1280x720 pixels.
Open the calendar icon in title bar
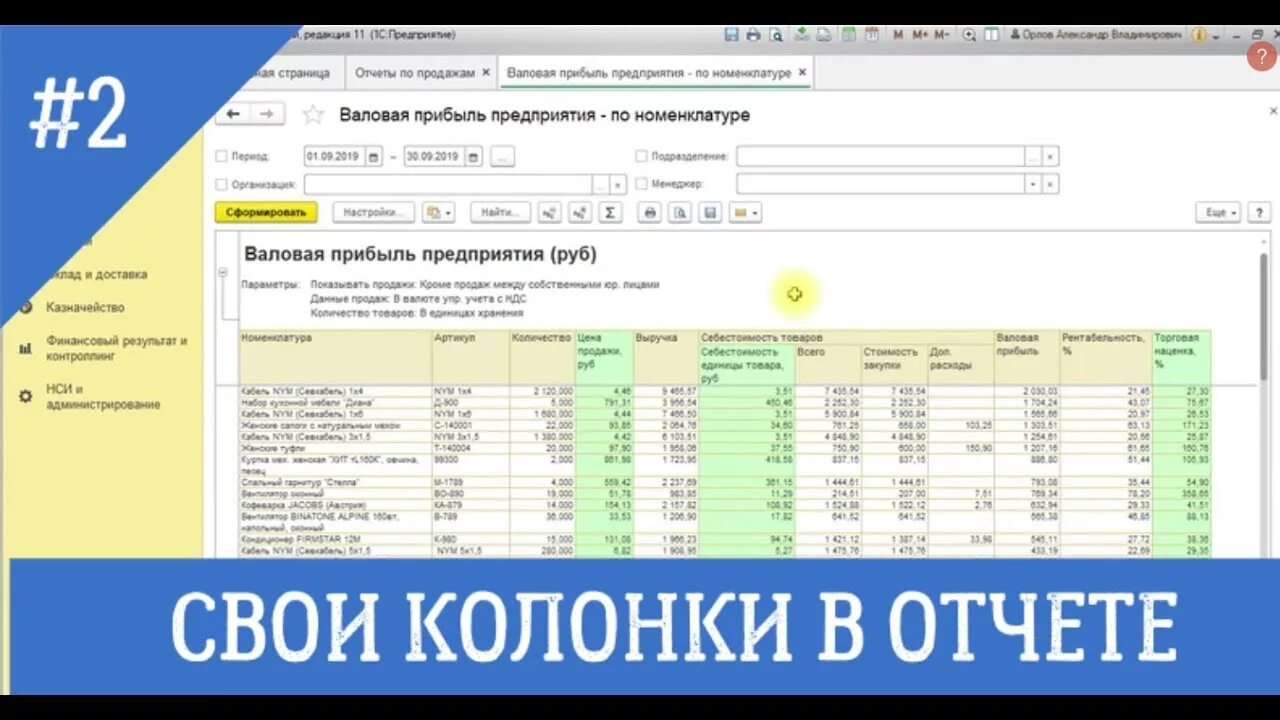click(x=871, y=34)
